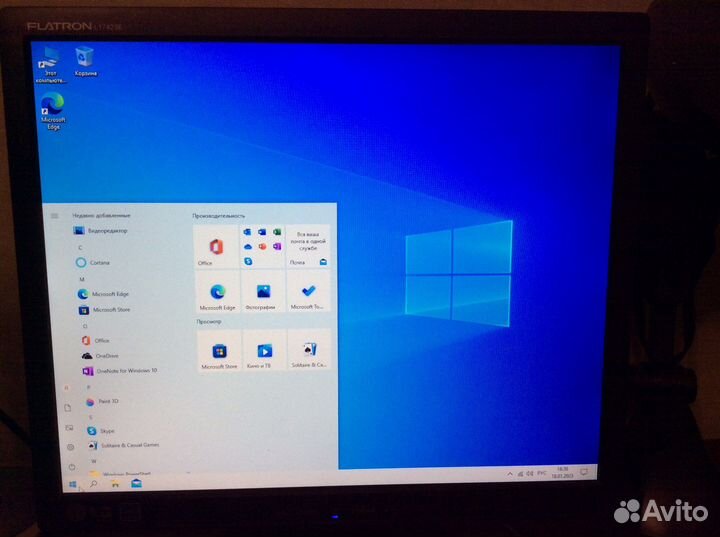Launch Paint 3D from the app list
Viewport: 720px width, 537px height.
click(103, 401)
